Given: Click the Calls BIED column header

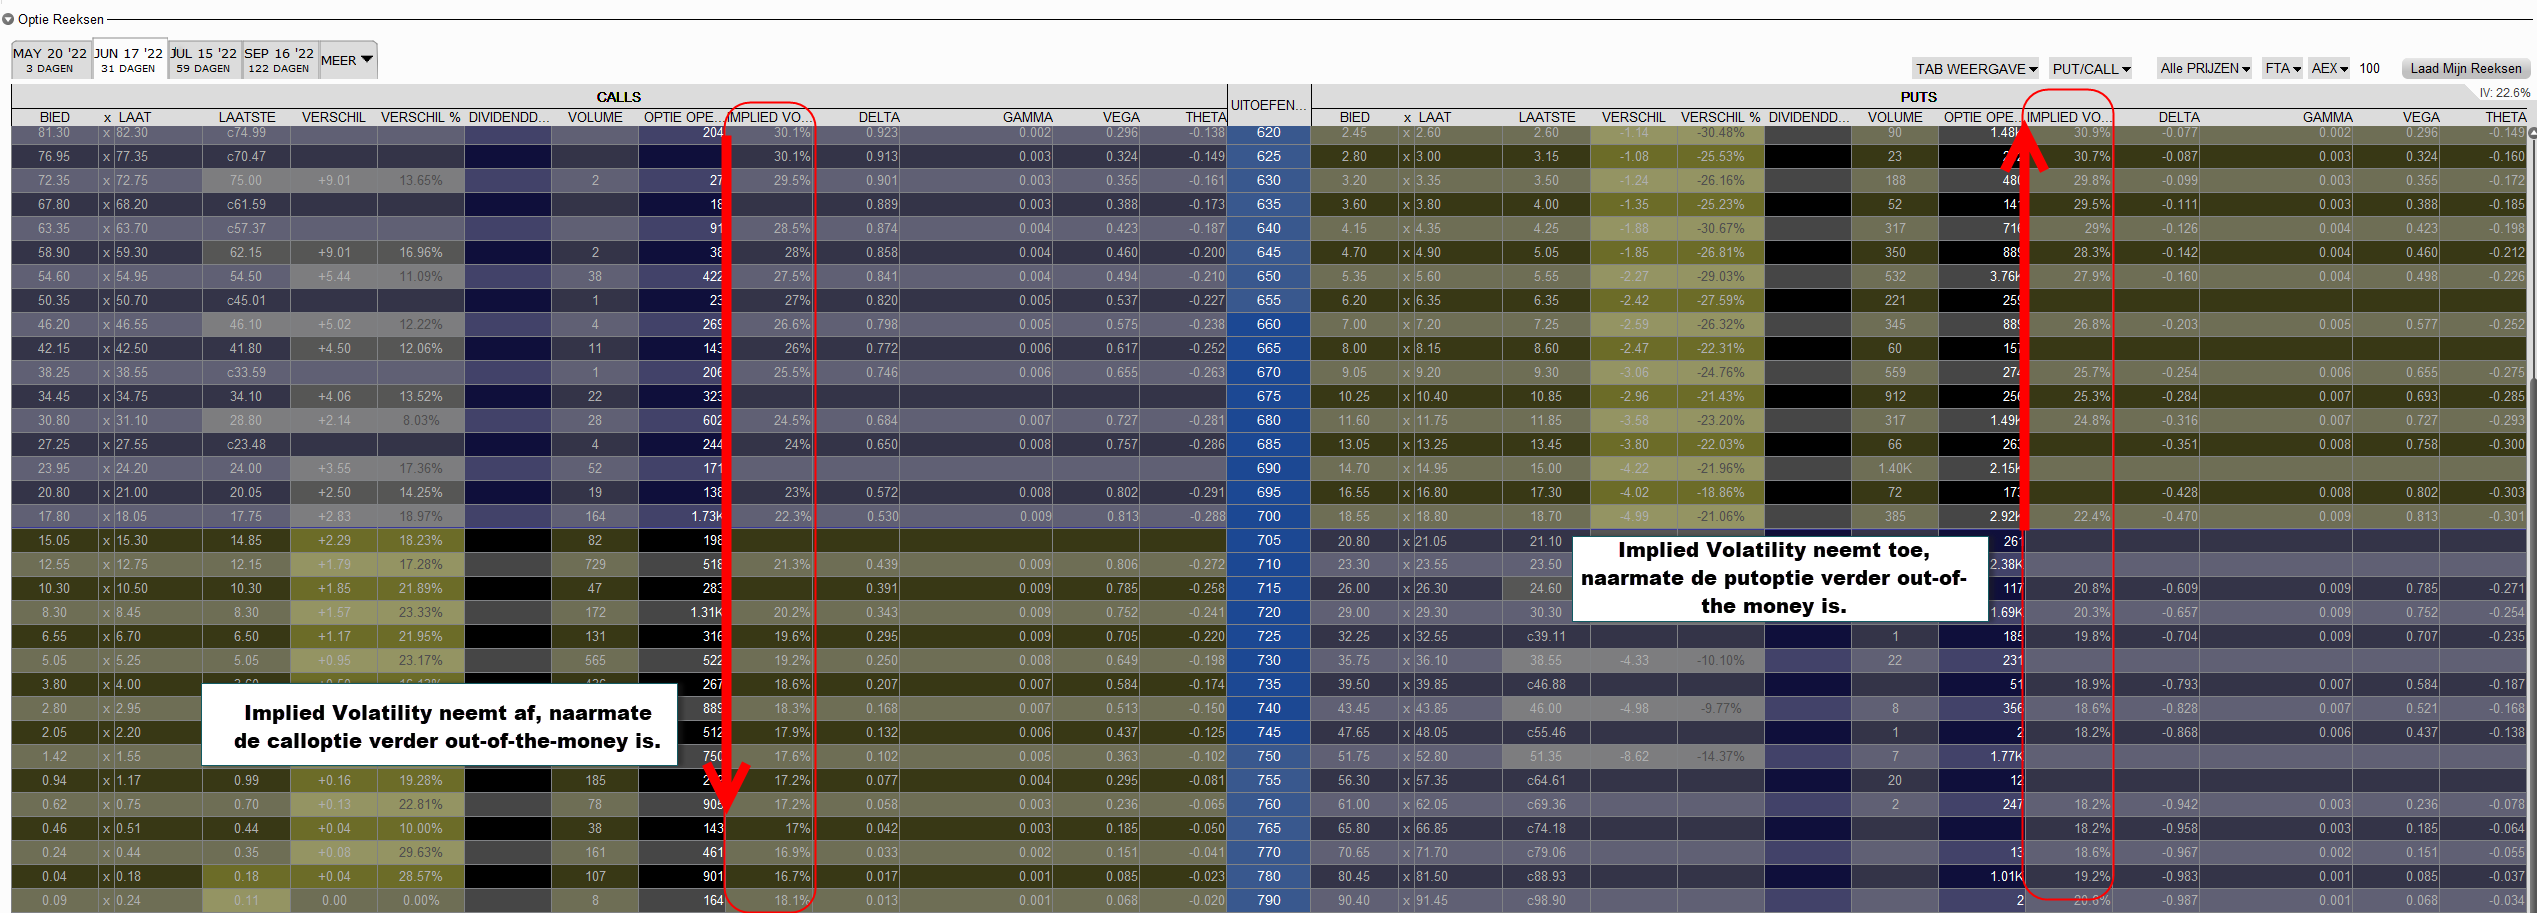Looking at the screenshot, I should [55, 117].
